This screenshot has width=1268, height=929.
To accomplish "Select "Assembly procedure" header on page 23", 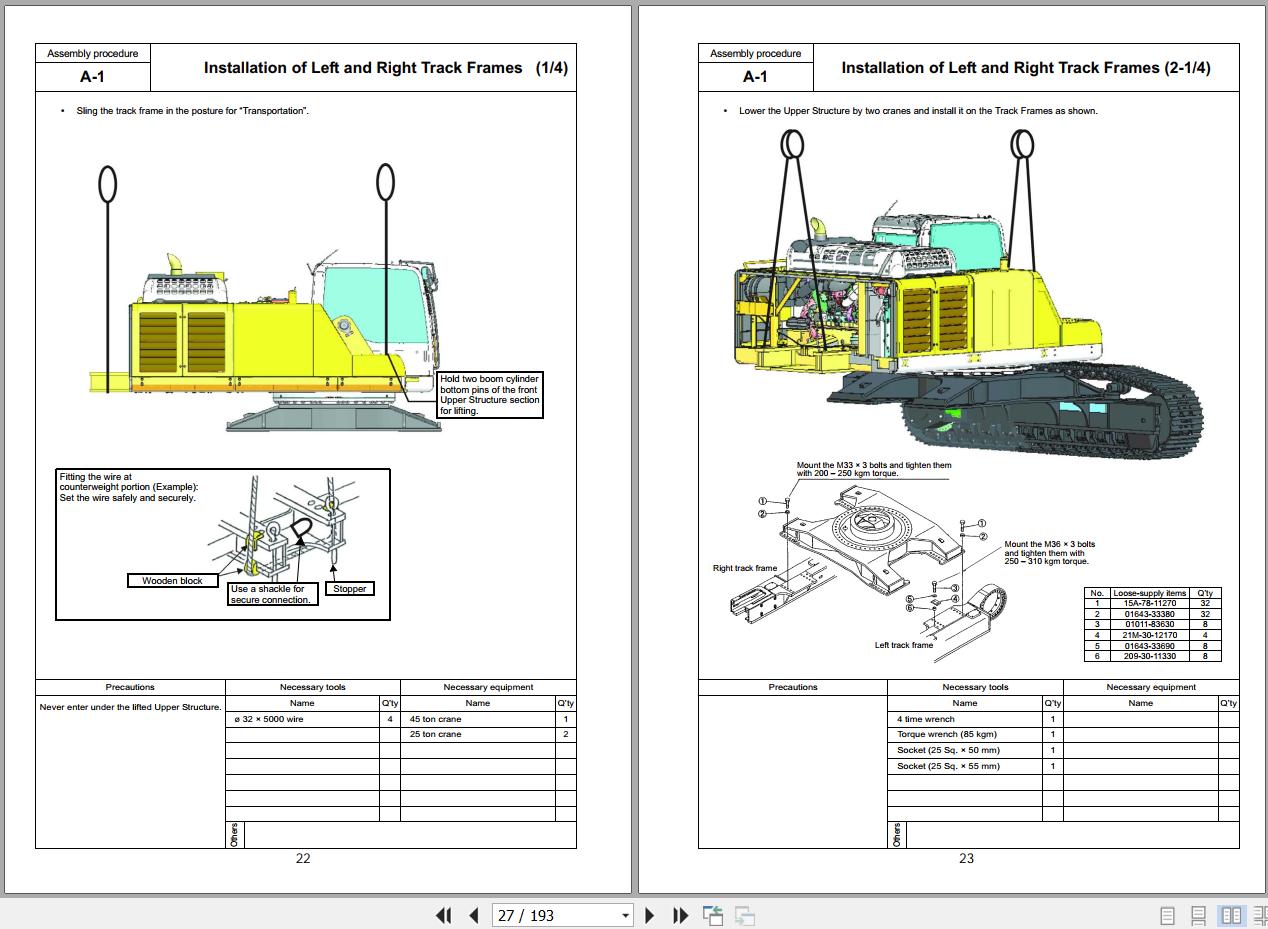I will [x=756, y=54].
